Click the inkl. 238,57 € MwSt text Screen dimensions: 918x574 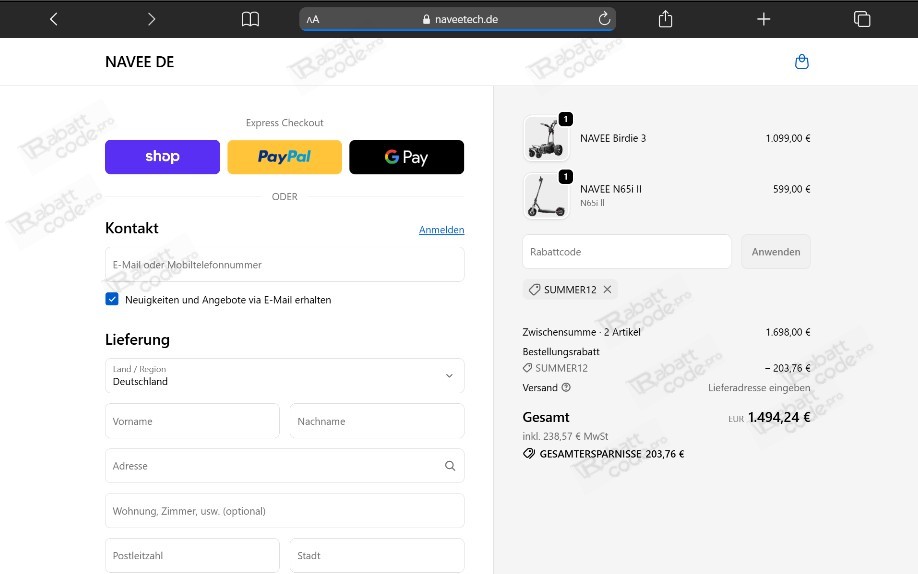(565, 436)
